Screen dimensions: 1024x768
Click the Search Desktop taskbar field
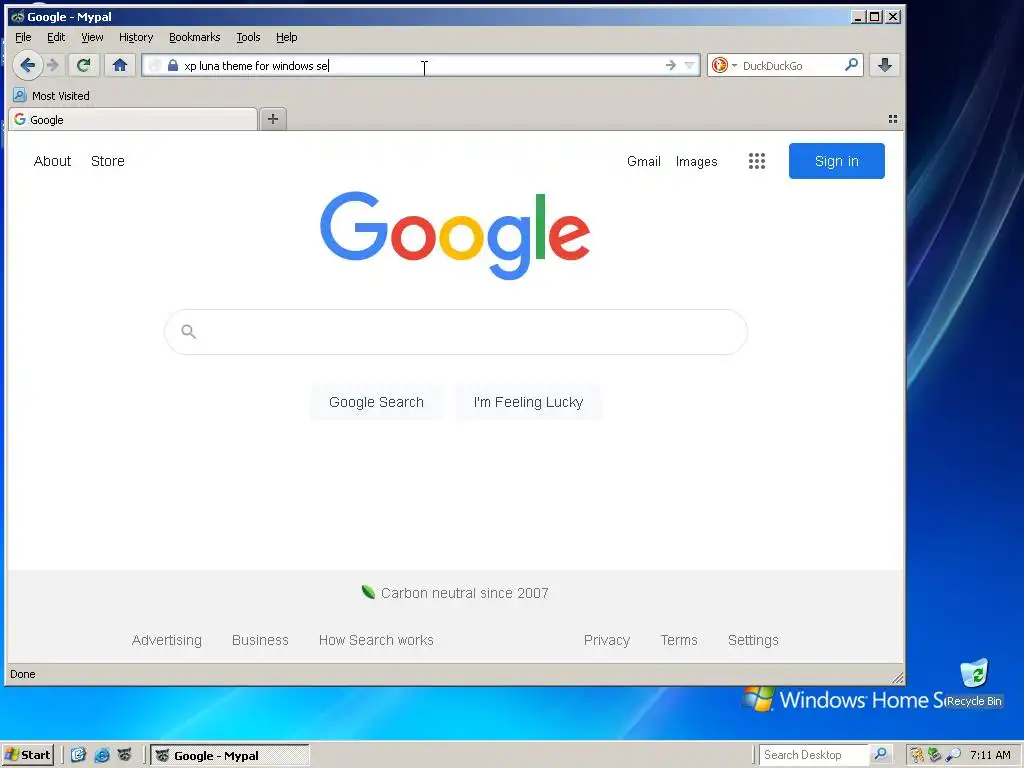814,755
